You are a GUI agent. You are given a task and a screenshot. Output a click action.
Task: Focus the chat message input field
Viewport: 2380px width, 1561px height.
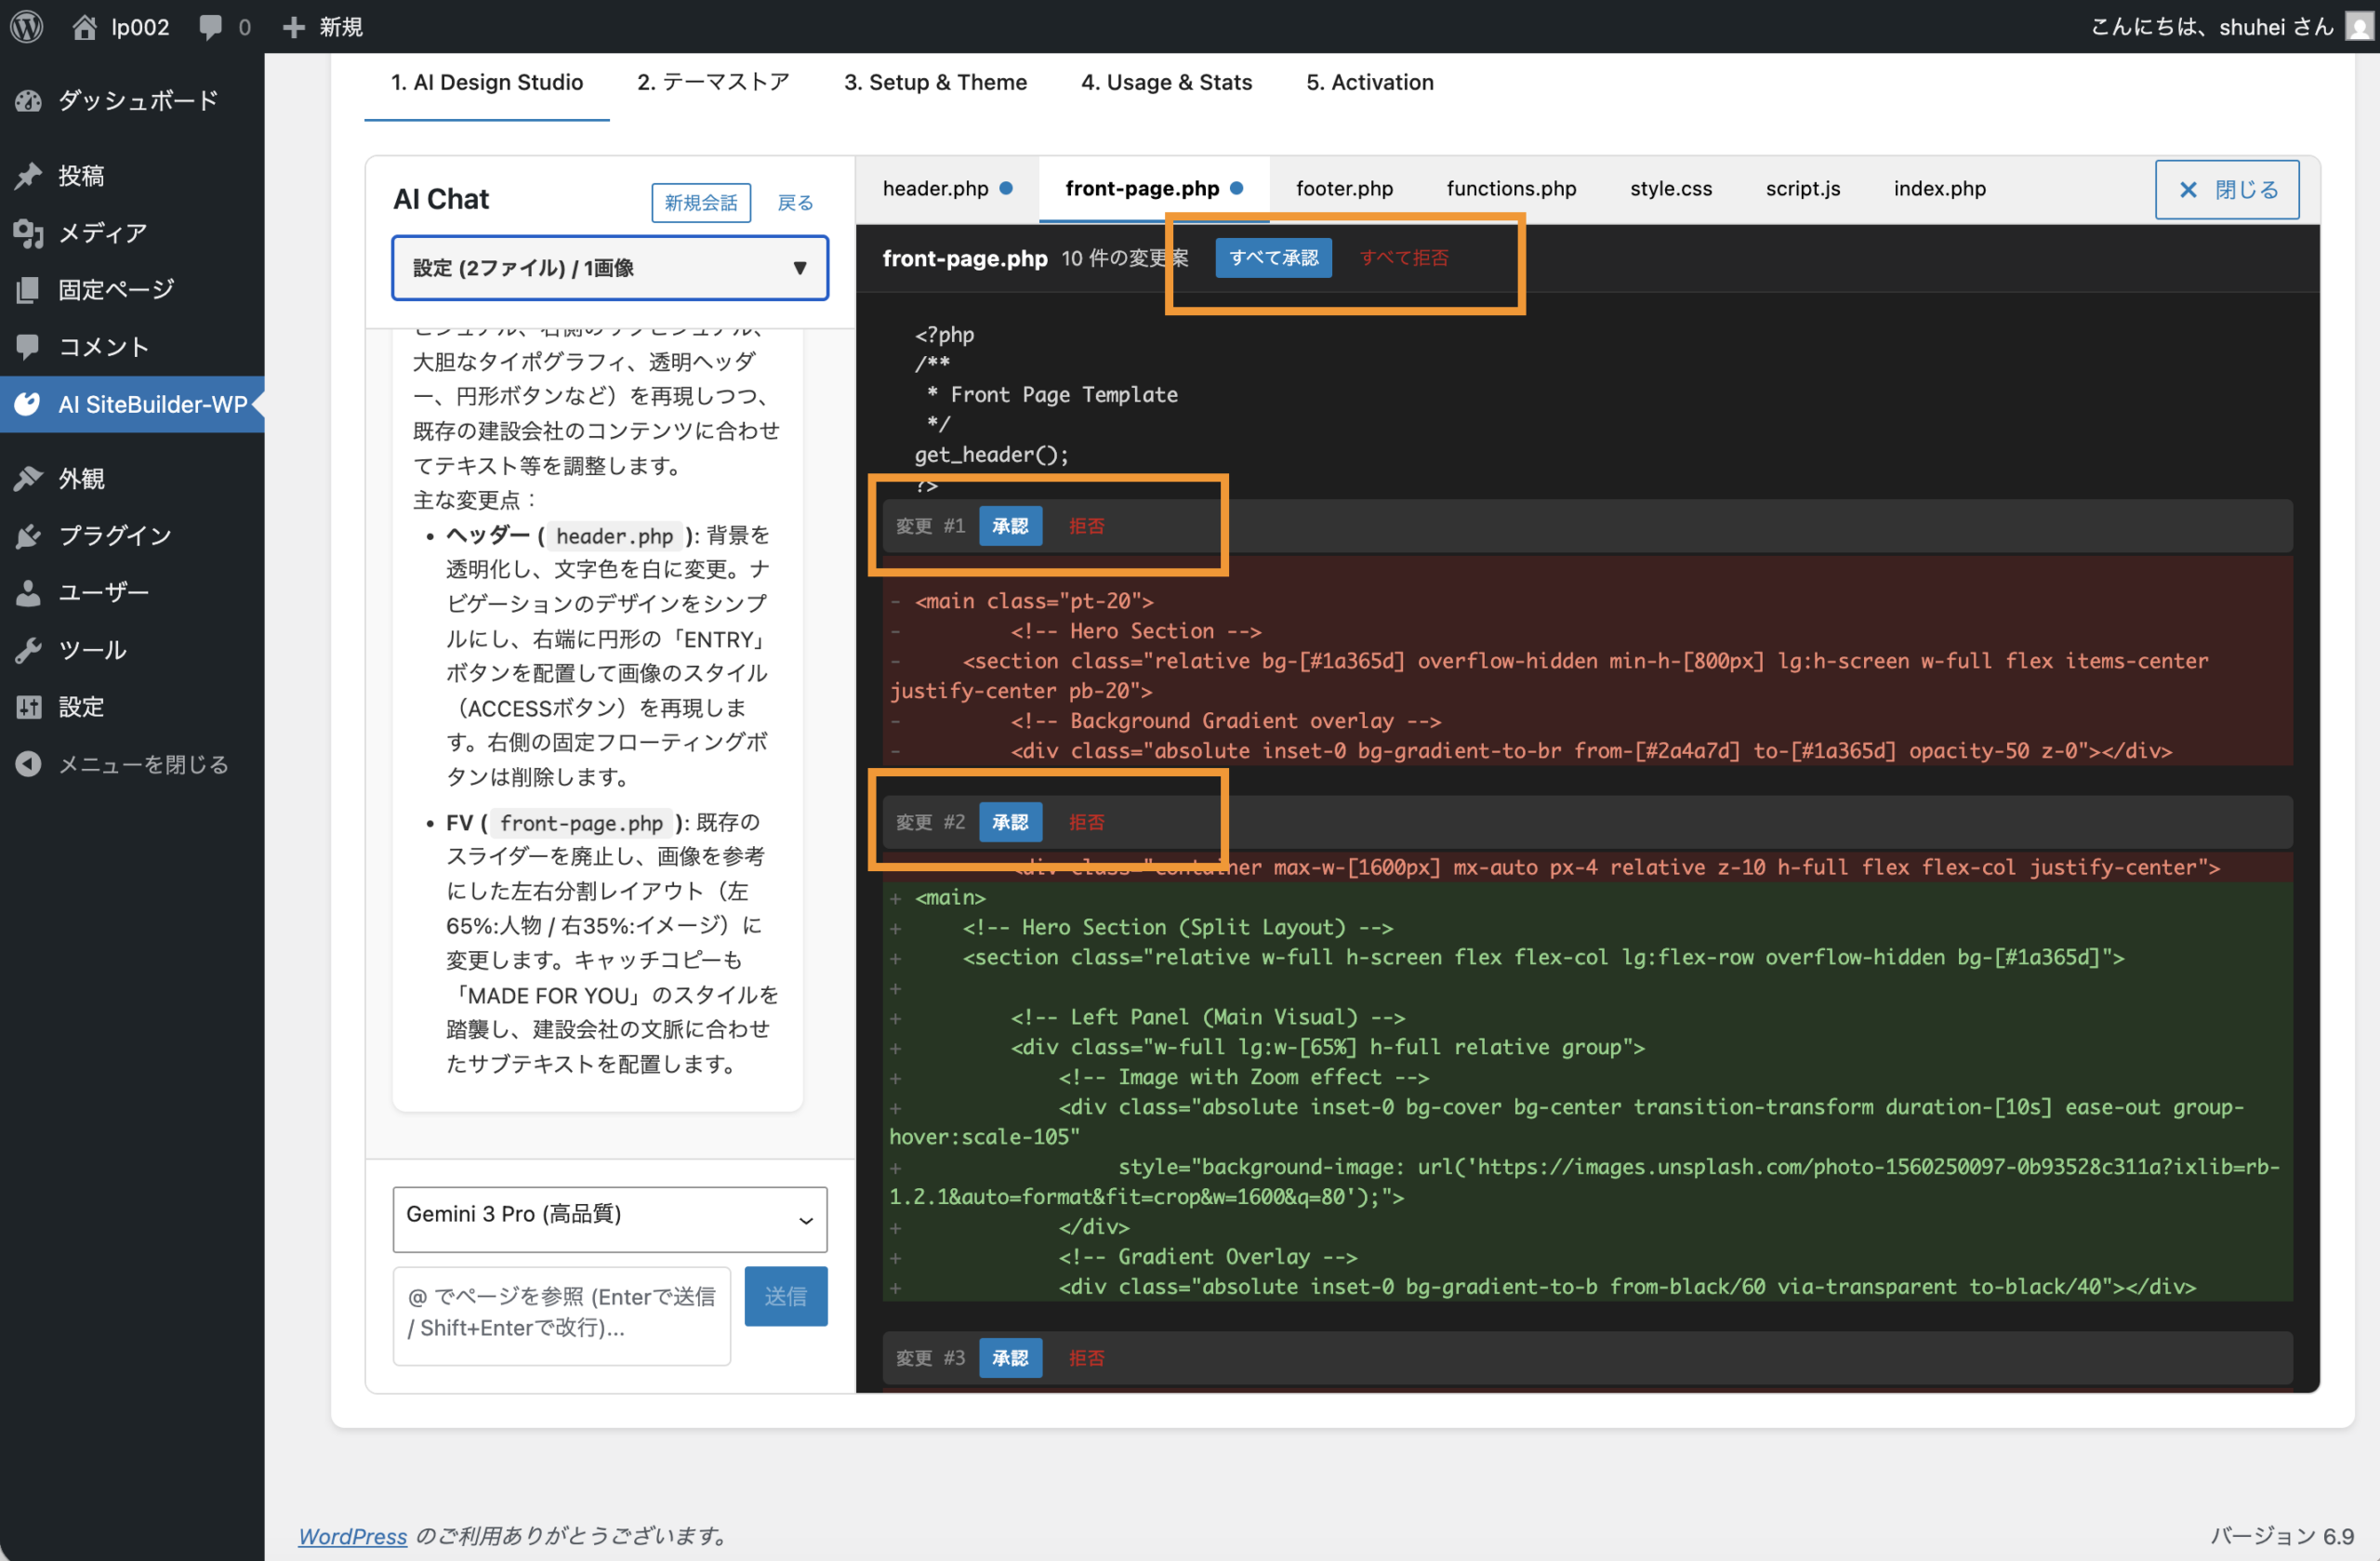pyautogui.click(x=561, y=1314)
